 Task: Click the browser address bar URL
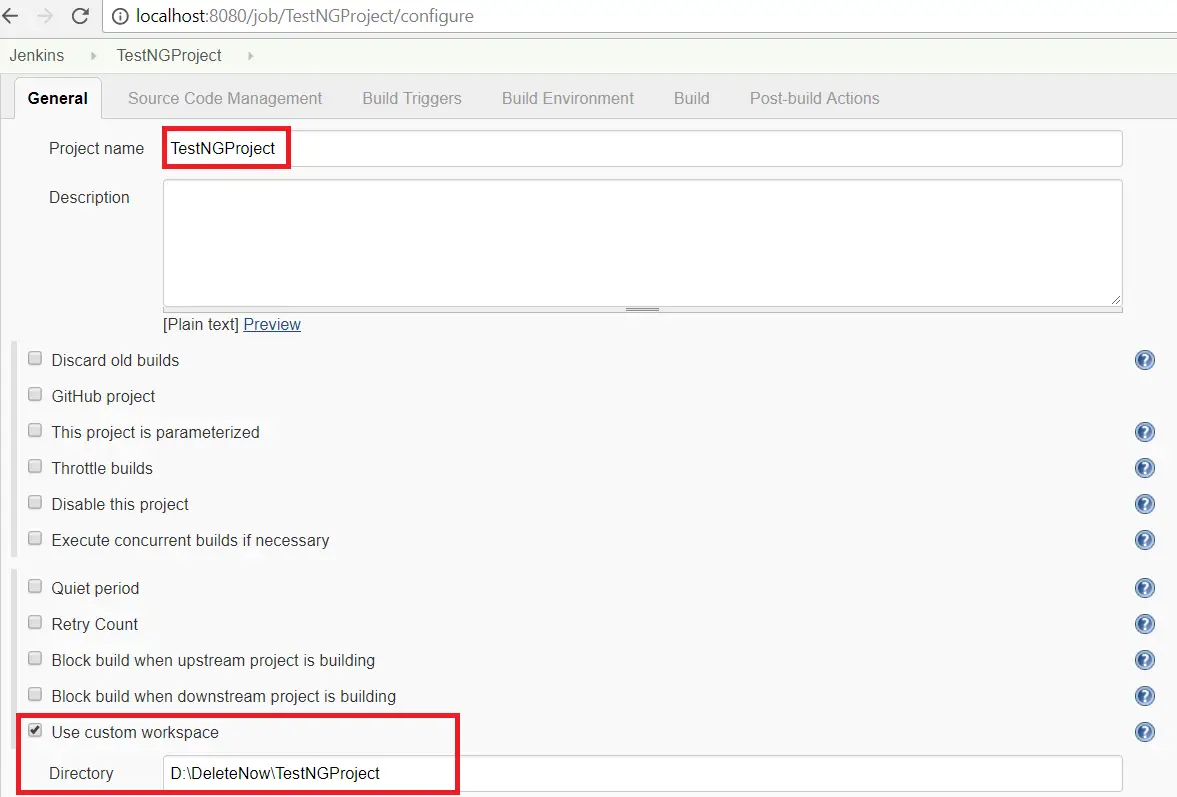pos(305,16)
